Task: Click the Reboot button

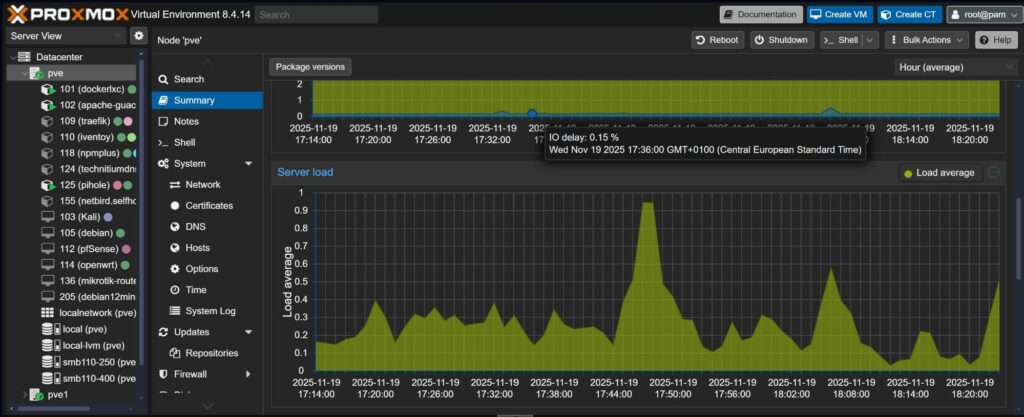Action: coord(717,40)
